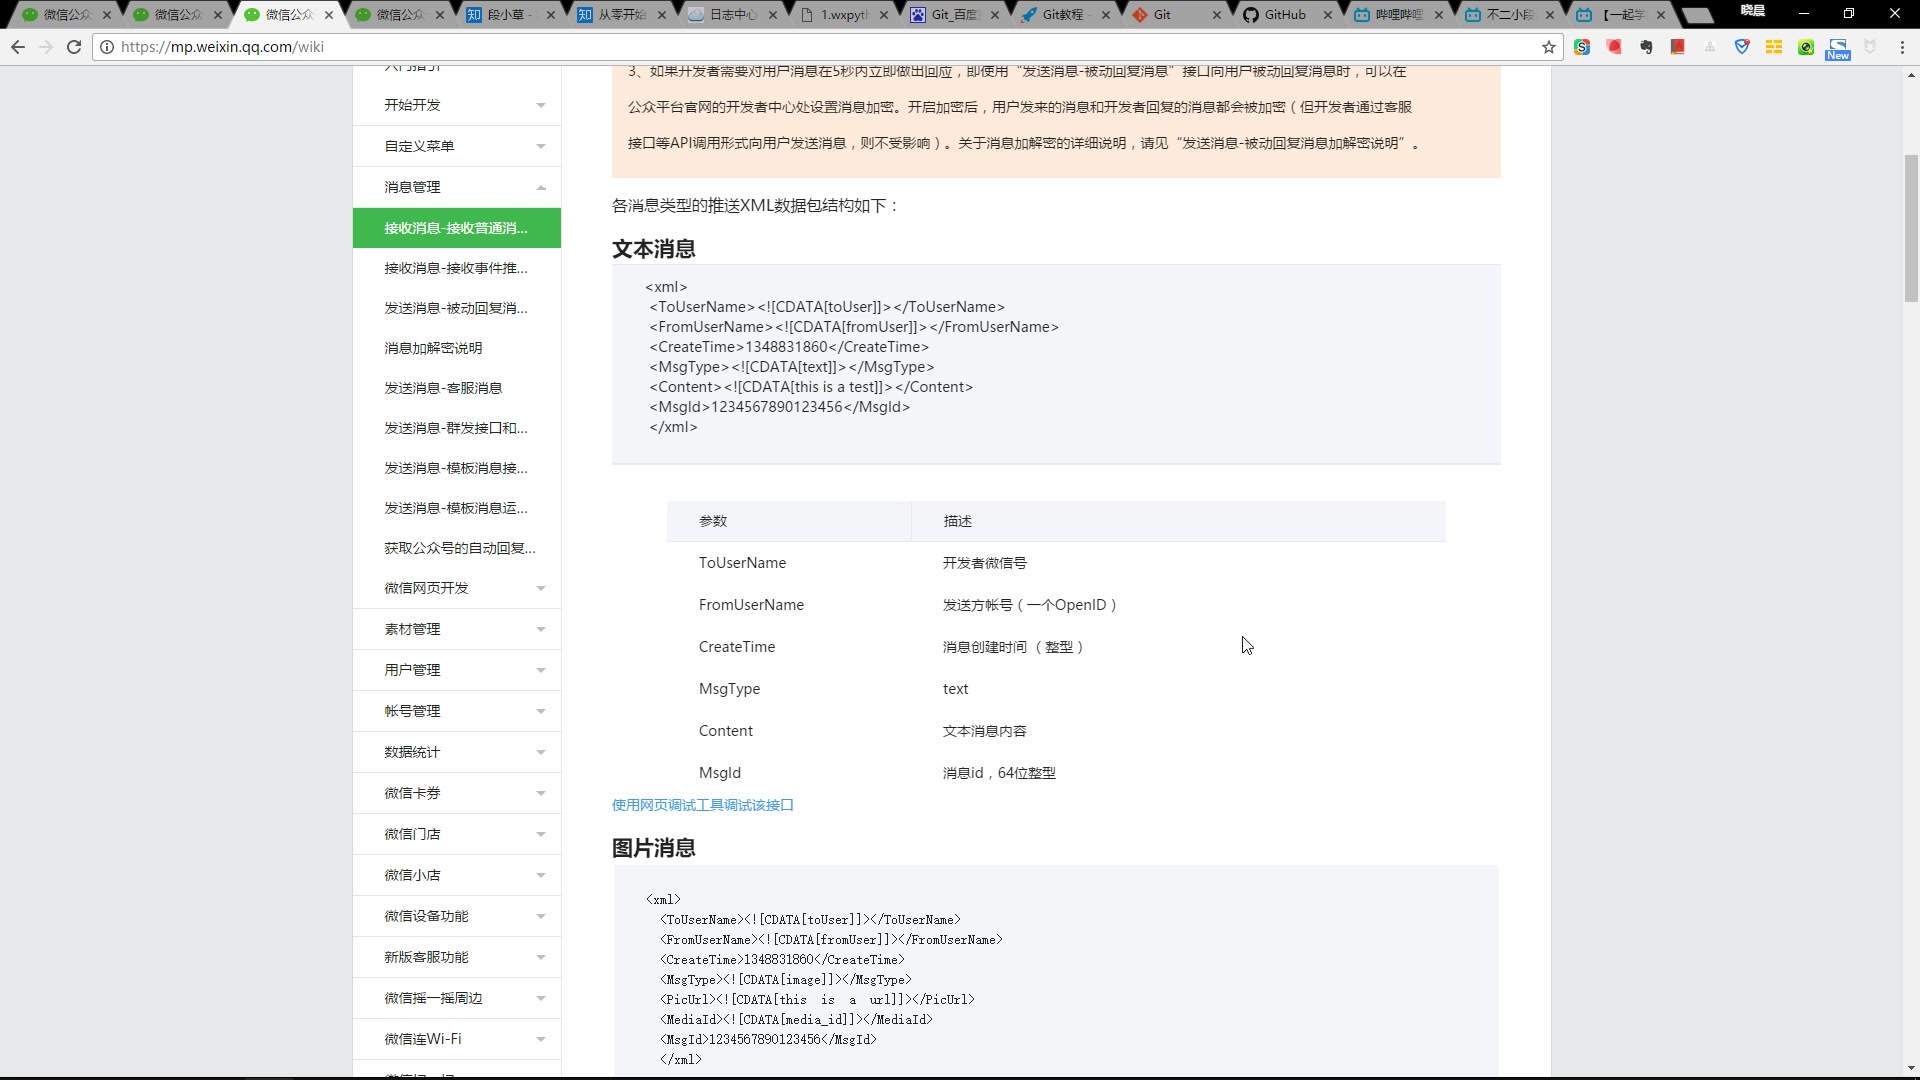
Task: Open 发送消息-群发接口 sidebar link
Action: 457,428
